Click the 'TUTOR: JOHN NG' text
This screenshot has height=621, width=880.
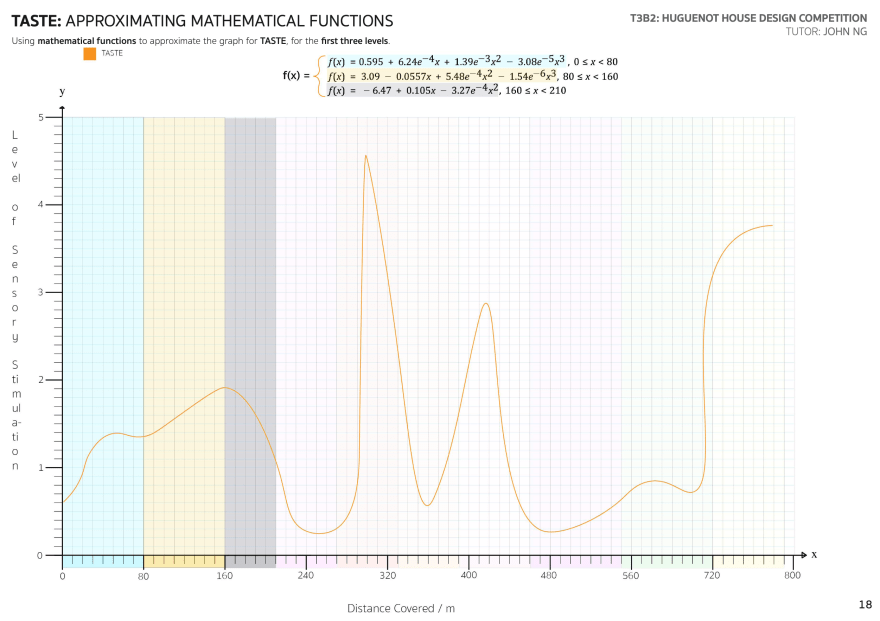click(826, 32)
